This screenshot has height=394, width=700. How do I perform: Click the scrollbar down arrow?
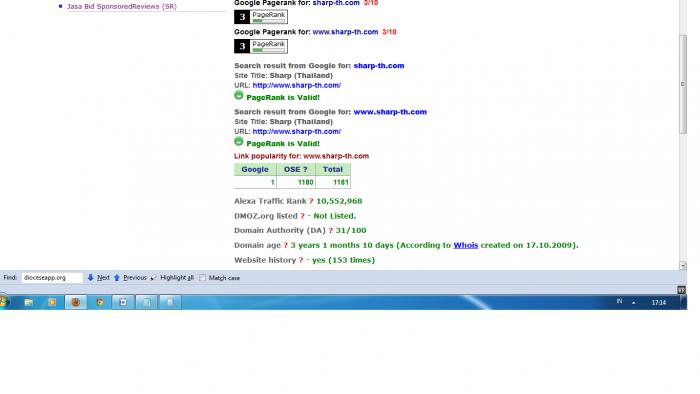click(683, 265)
